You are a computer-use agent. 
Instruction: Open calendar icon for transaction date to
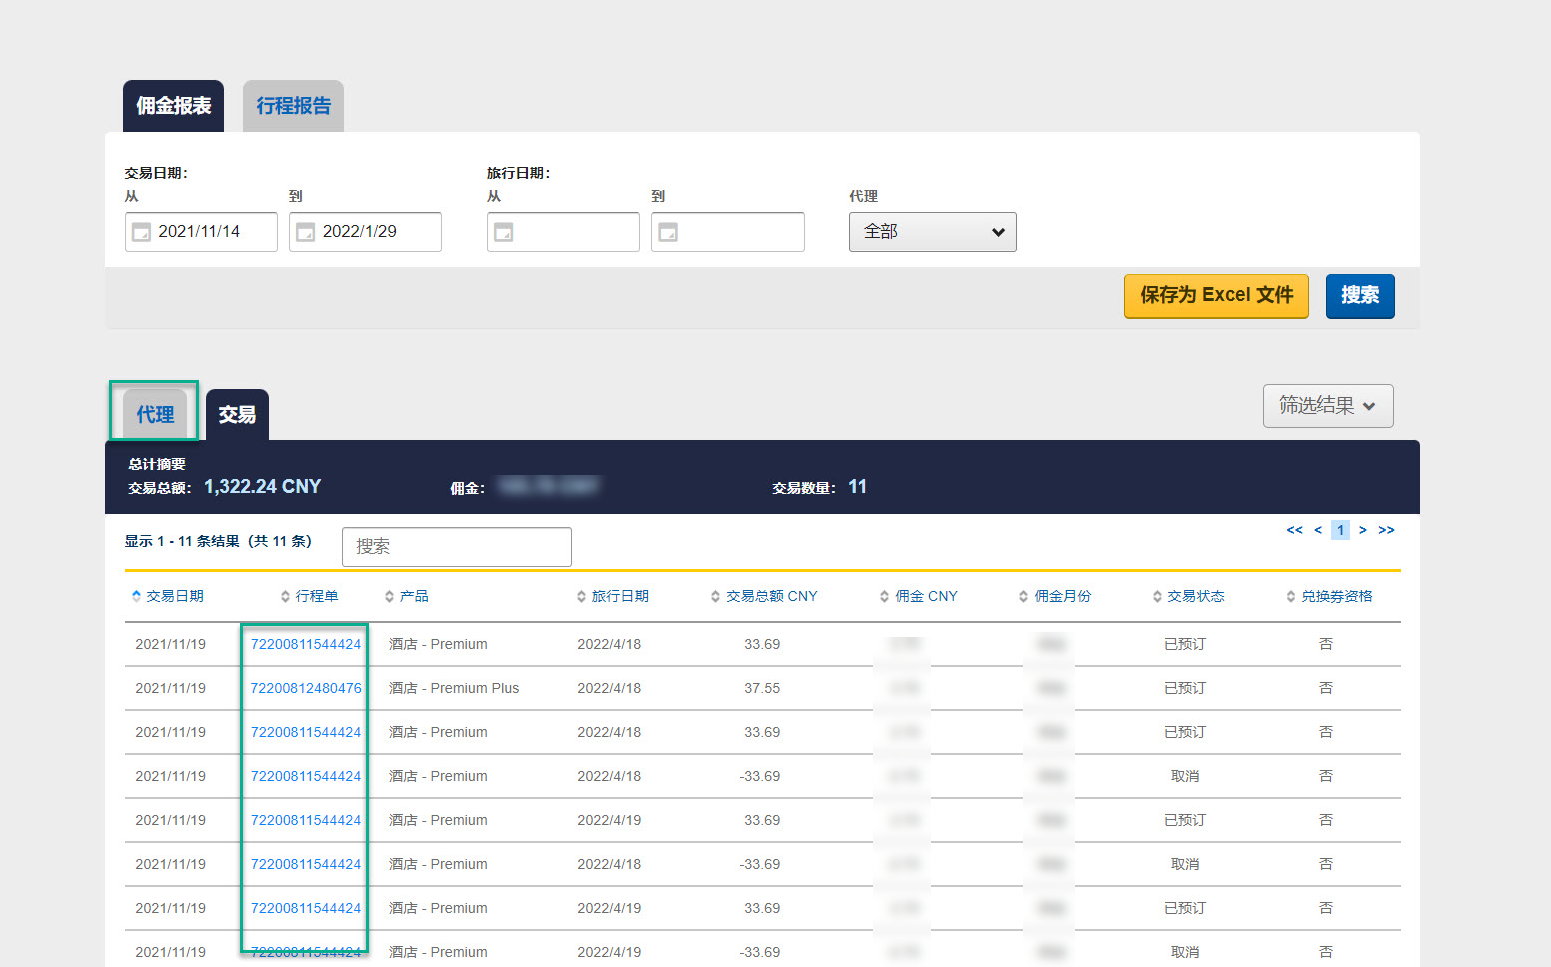[305, 232]
